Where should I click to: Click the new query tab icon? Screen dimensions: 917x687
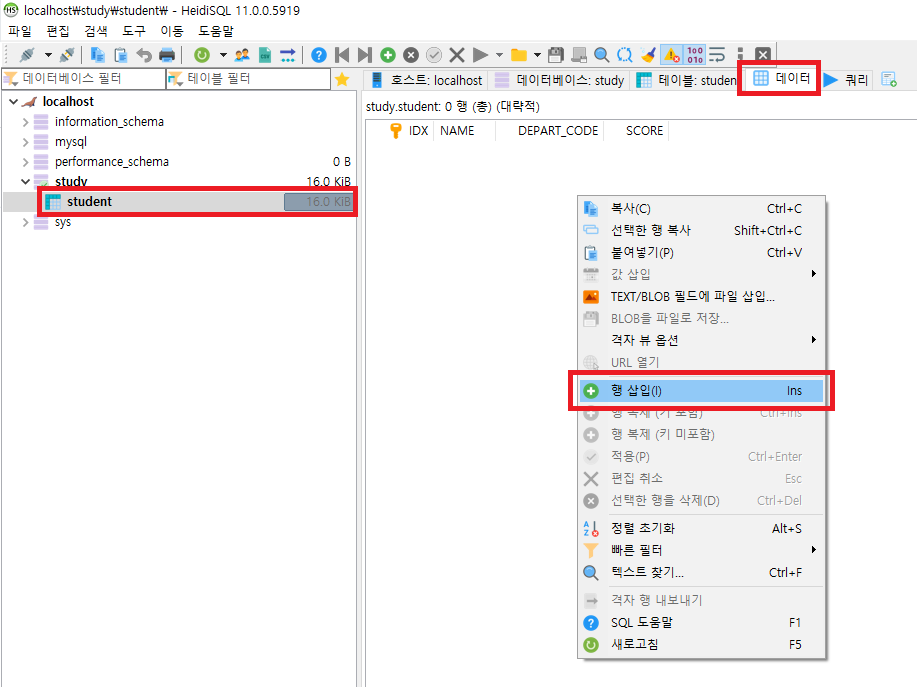tap(889, 80)
